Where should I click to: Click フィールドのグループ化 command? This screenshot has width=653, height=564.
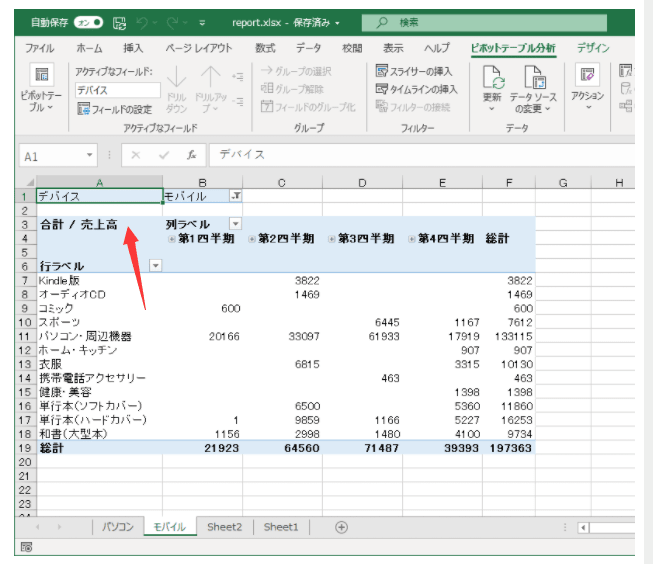point(308,107)
